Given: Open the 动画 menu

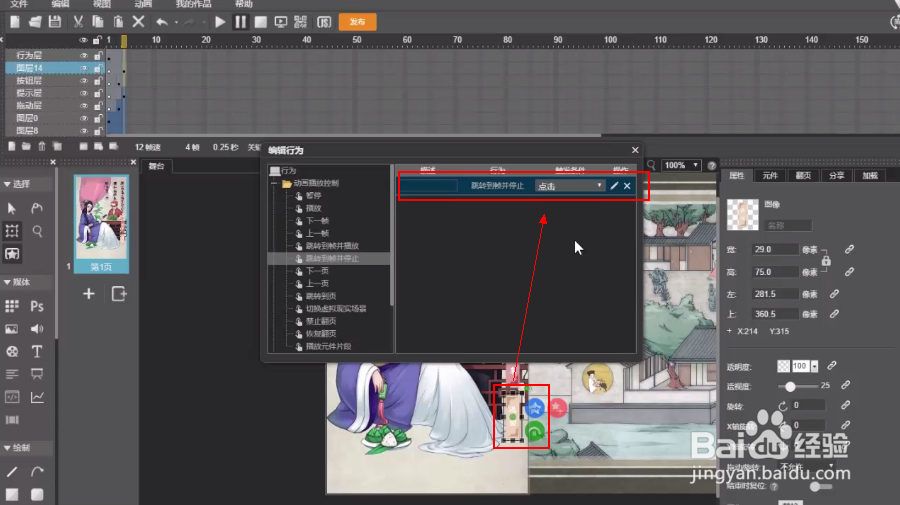Looking at the screenshot, I should (143, 4).
